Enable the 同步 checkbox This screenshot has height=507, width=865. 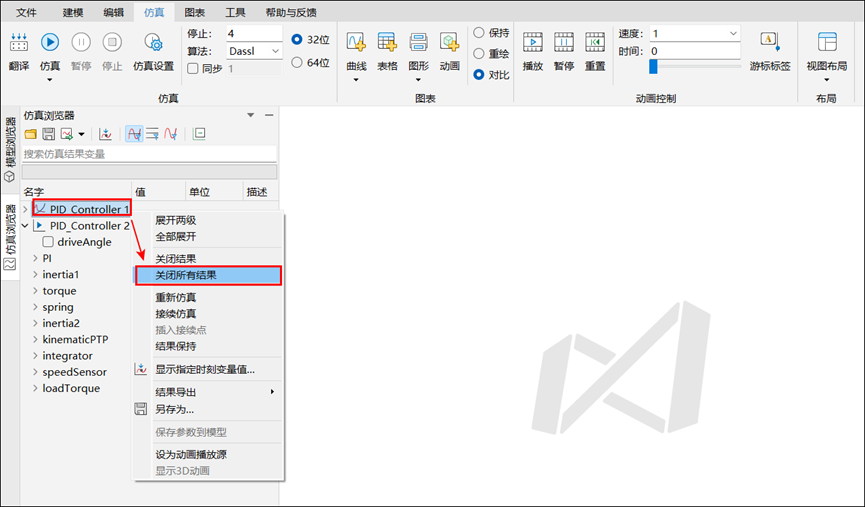[x=193, y=69]
